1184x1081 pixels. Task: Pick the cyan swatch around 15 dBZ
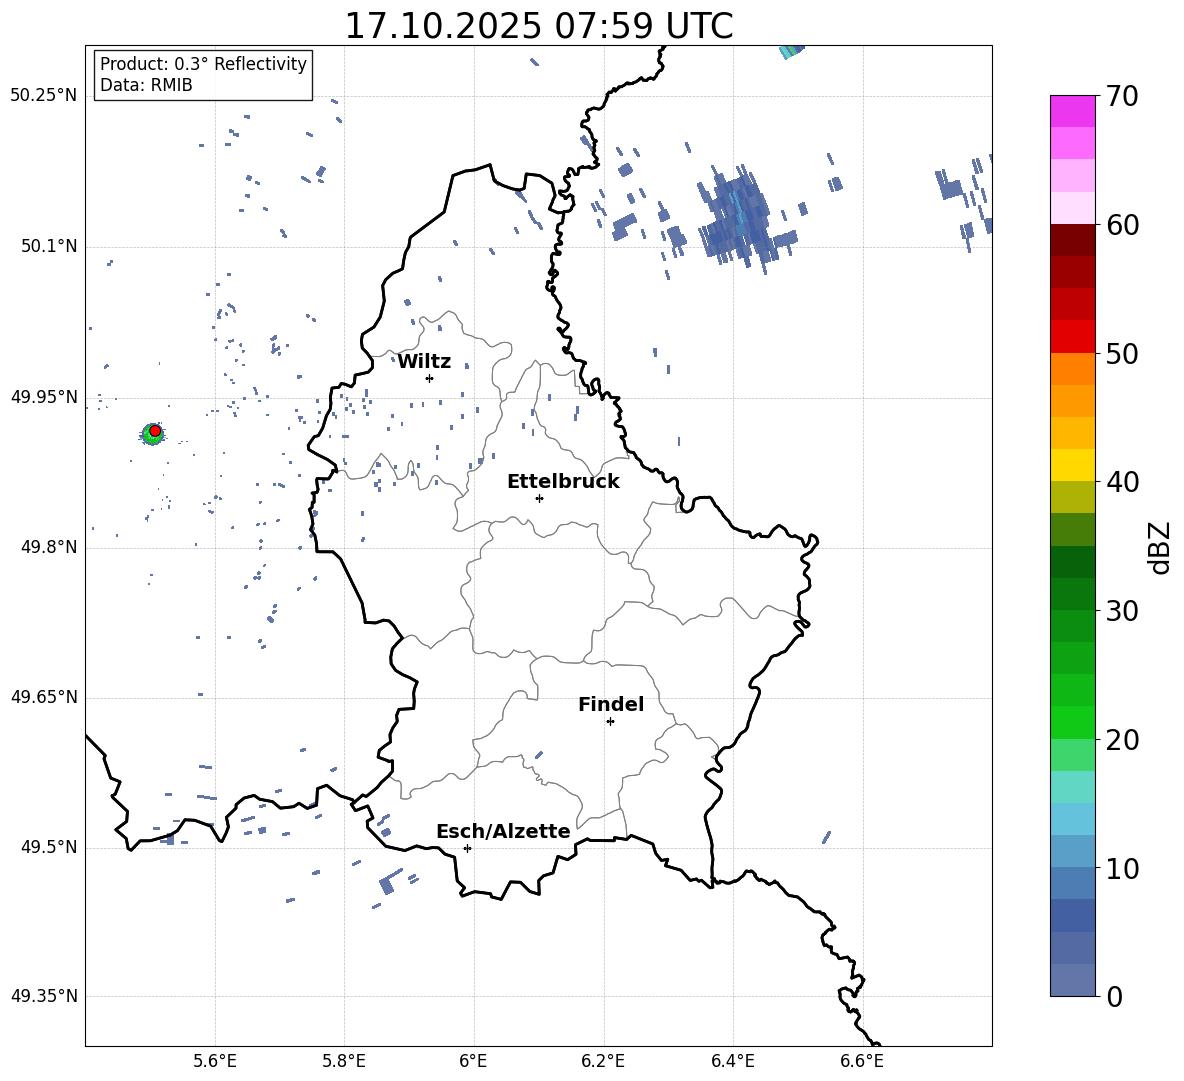(1073, 787)
